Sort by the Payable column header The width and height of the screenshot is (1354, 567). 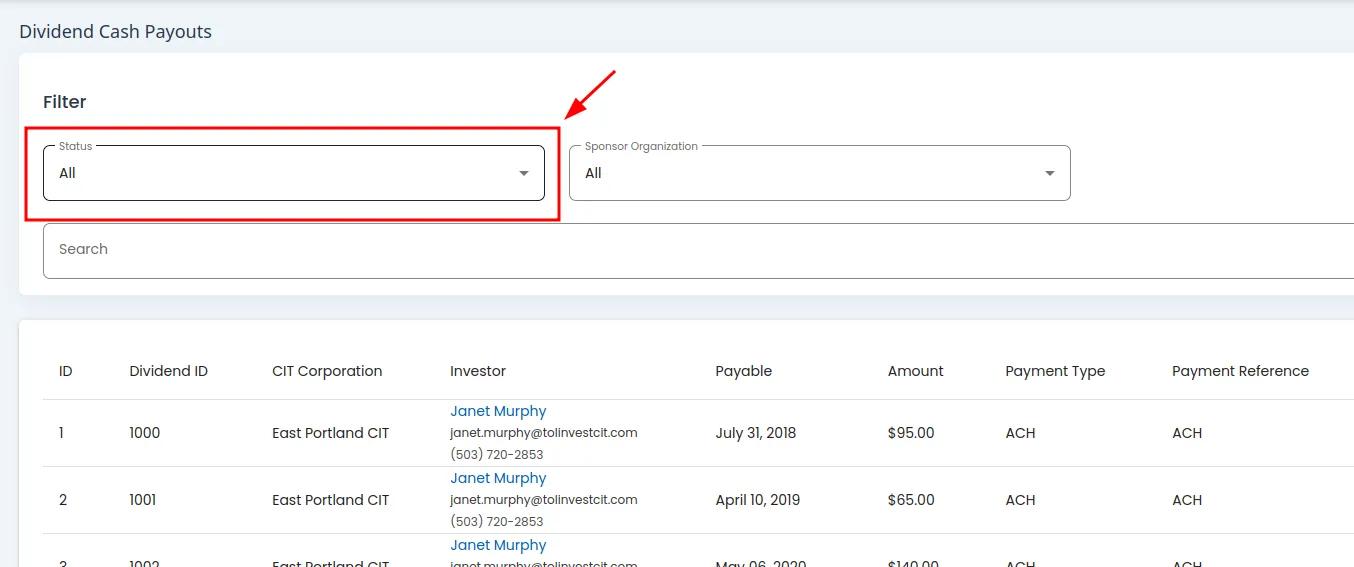tap(743, 371)
